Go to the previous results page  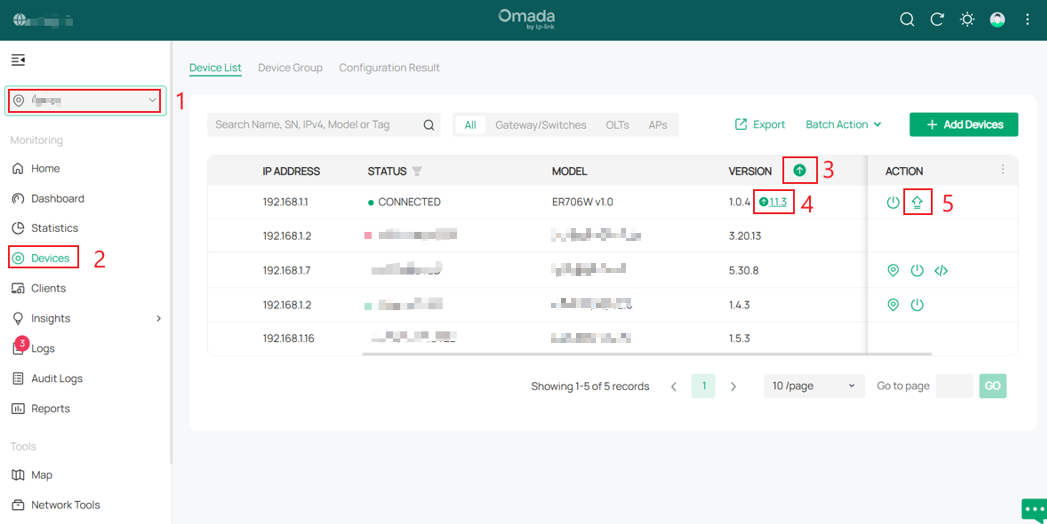(x=674, y=386)
